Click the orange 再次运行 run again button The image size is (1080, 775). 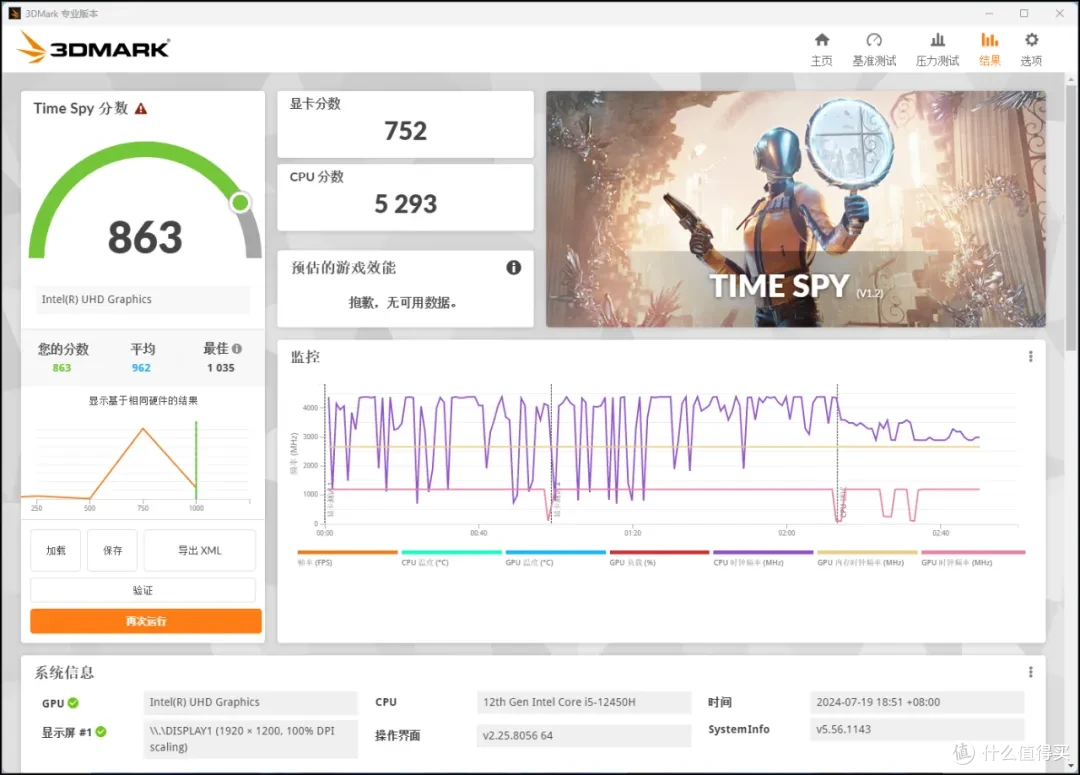[146, 621]
